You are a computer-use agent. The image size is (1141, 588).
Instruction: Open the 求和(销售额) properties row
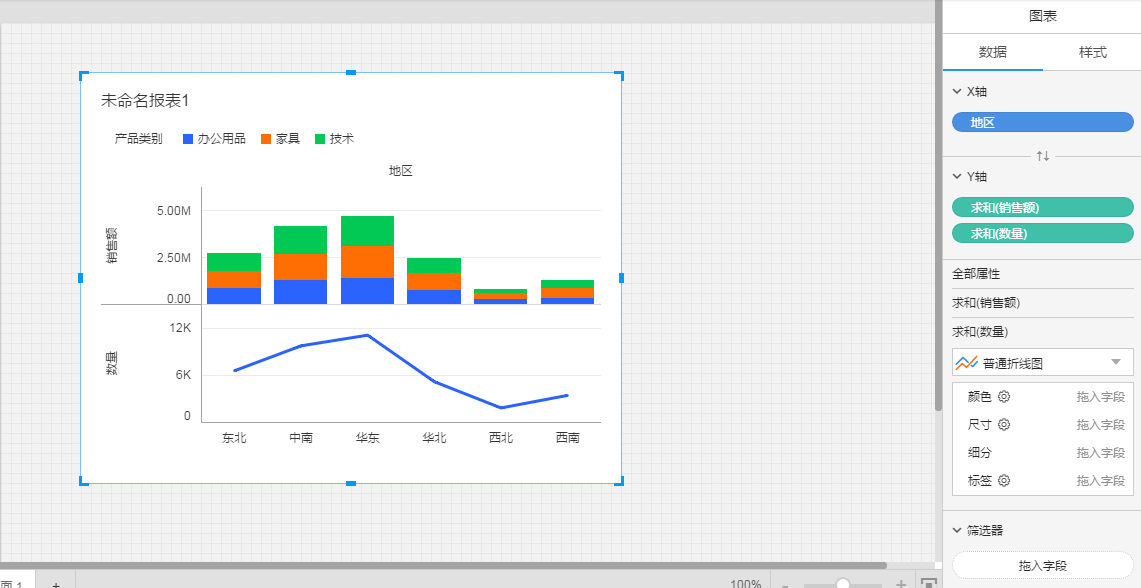1043,303
